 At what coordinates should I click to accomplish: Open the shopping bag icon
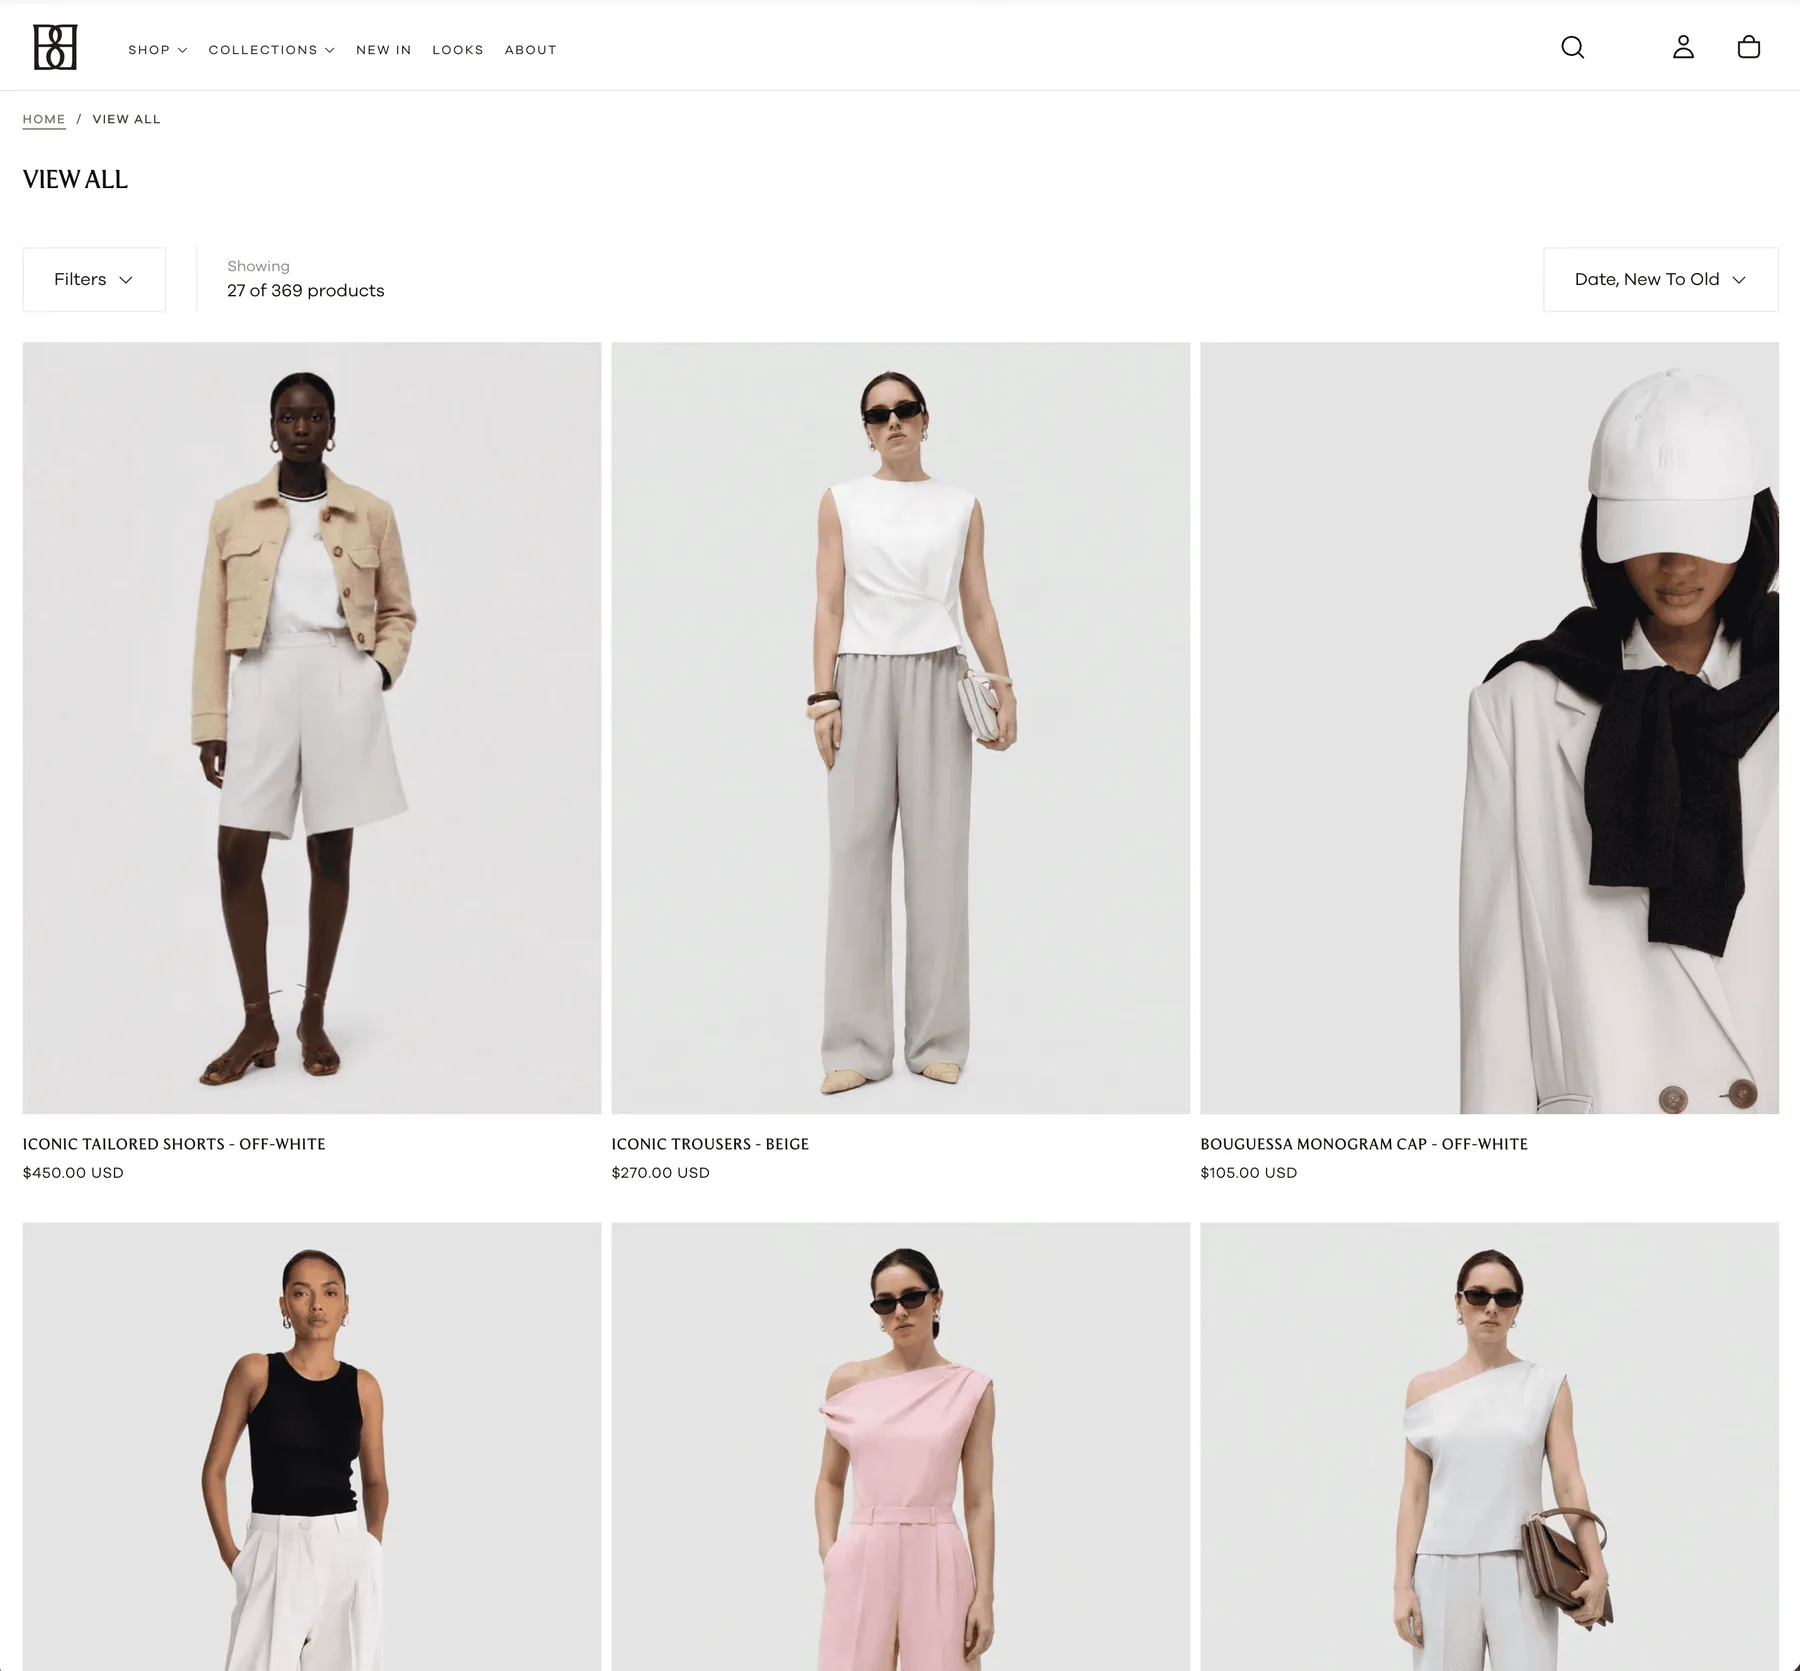1748,47
